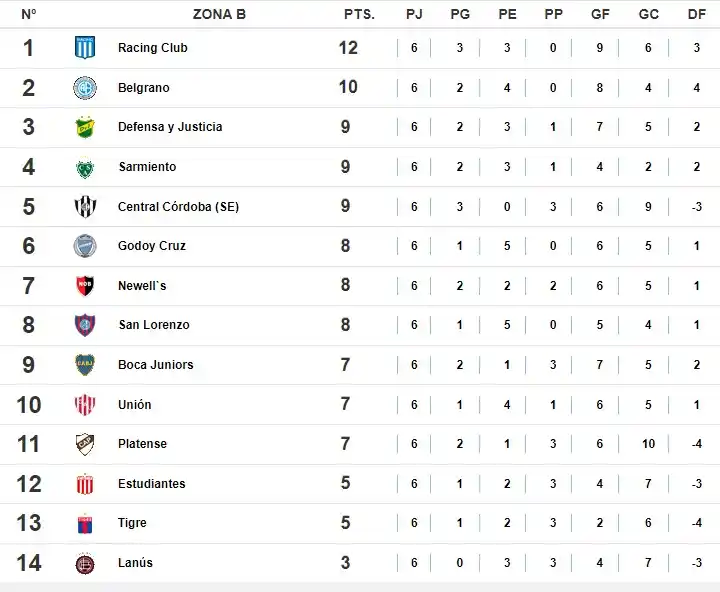Click the Racing Club crest icon
Viewport: 720px width, 592px height.
85,48
